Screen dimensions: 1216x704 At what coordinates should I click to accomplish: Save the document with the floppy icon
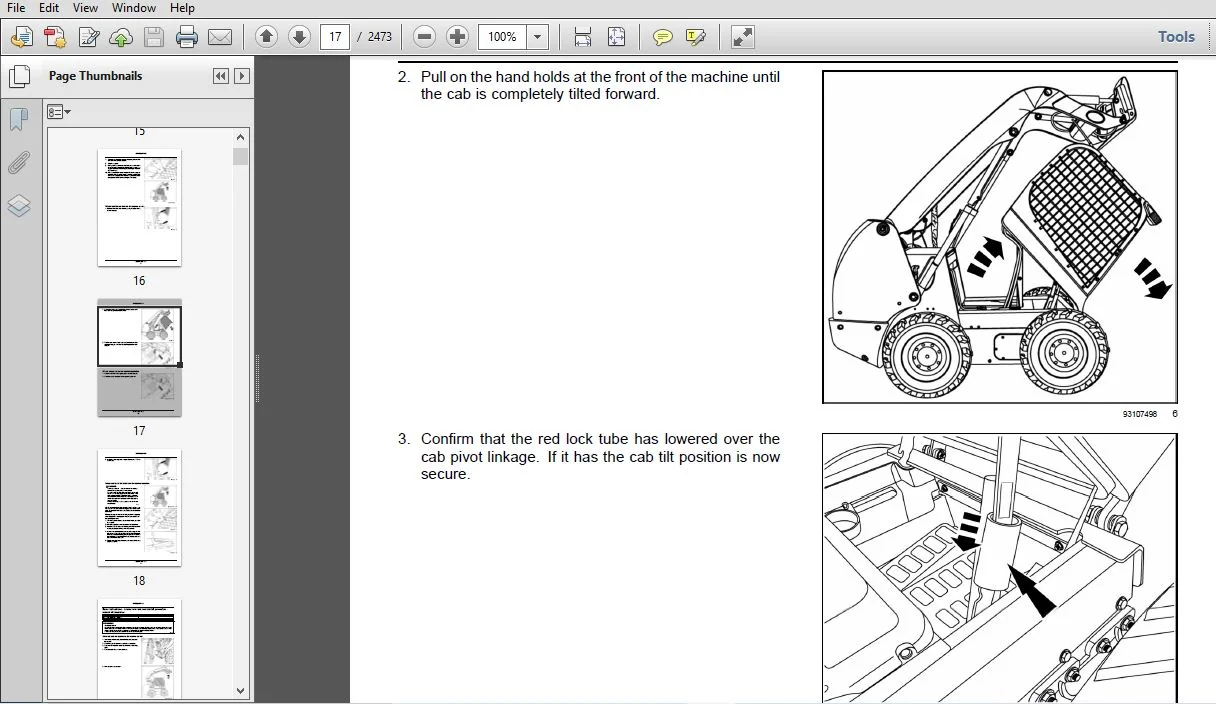[x=153, y=37]
